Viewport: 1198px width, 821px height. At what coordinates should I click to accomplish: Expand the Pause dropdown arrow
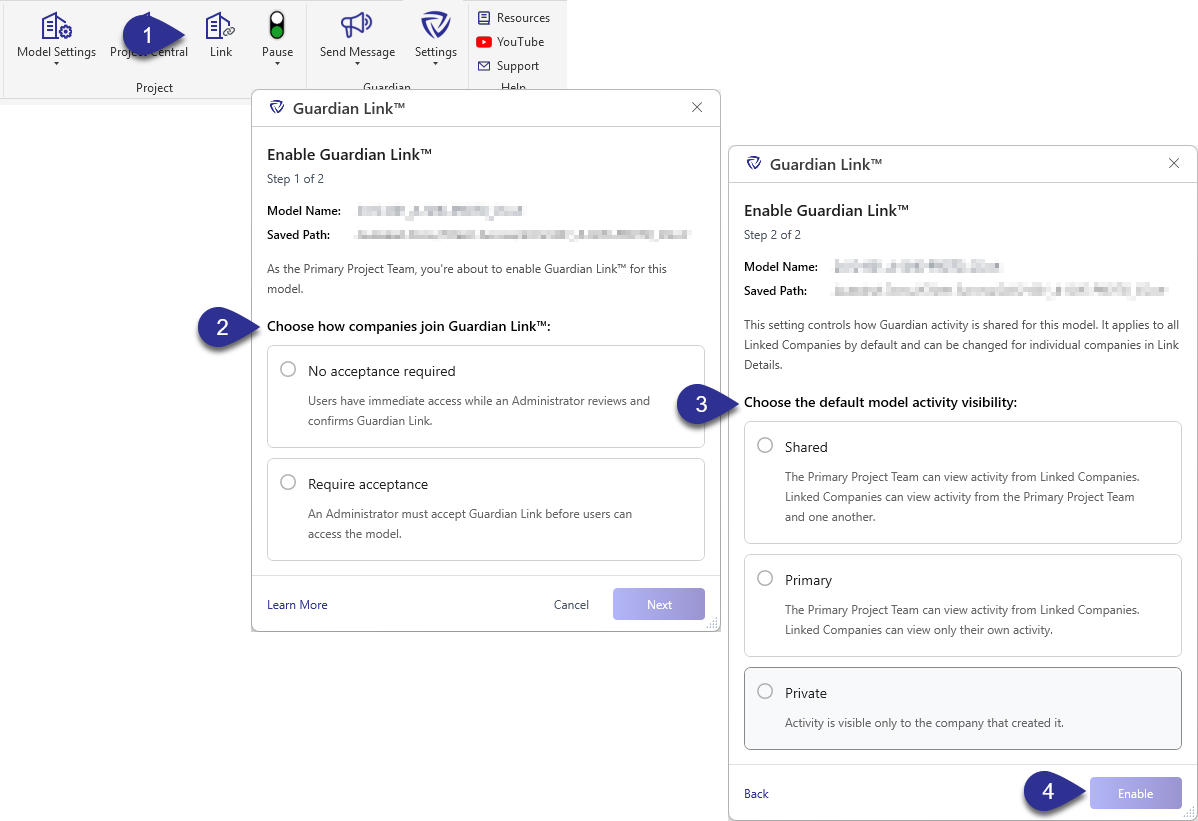(x=277, y=64)
